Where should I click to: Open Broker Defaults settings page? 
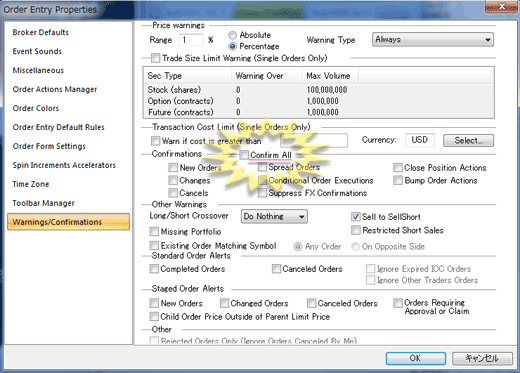41,32
